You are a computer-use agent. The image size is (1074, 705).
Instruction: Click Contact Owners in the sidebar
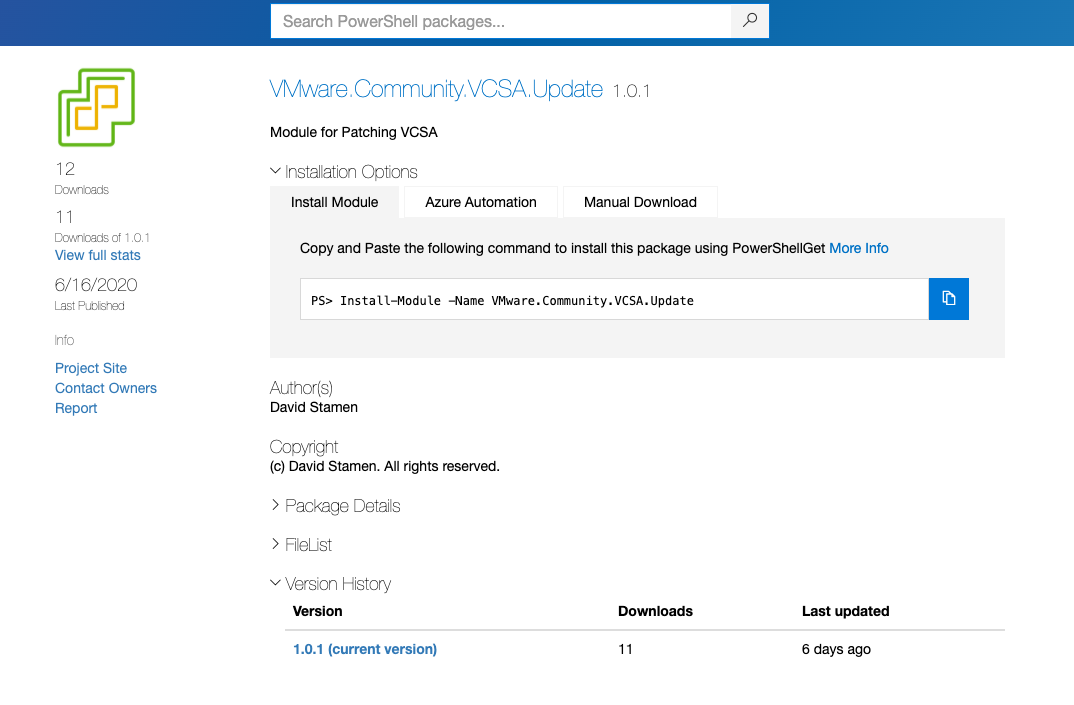click(x=105, y=388)
